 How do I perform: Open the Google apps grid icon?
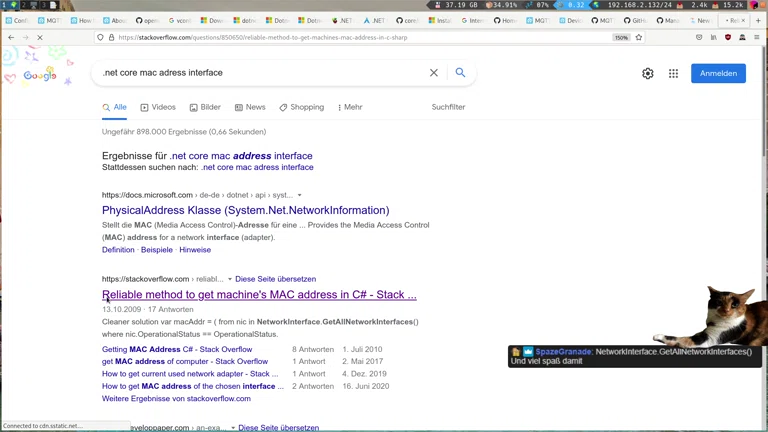coord(673,73)
